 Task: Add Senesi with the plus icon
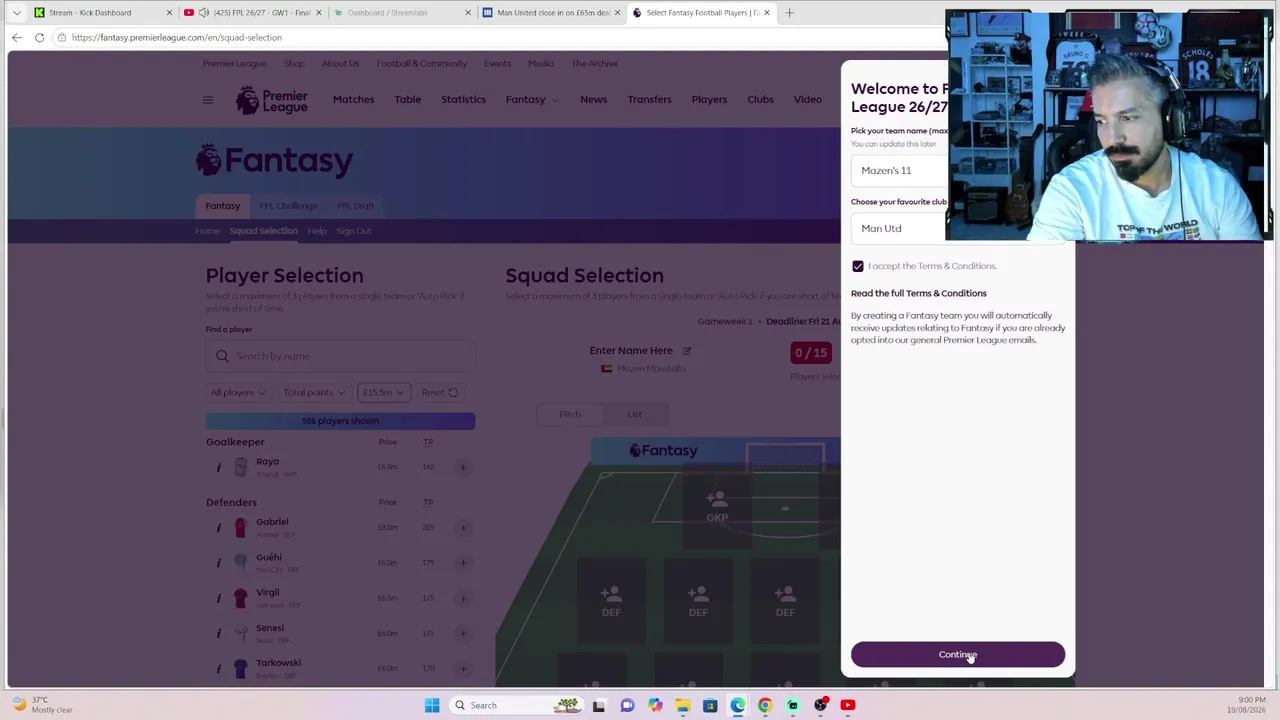tap(463, 633)
